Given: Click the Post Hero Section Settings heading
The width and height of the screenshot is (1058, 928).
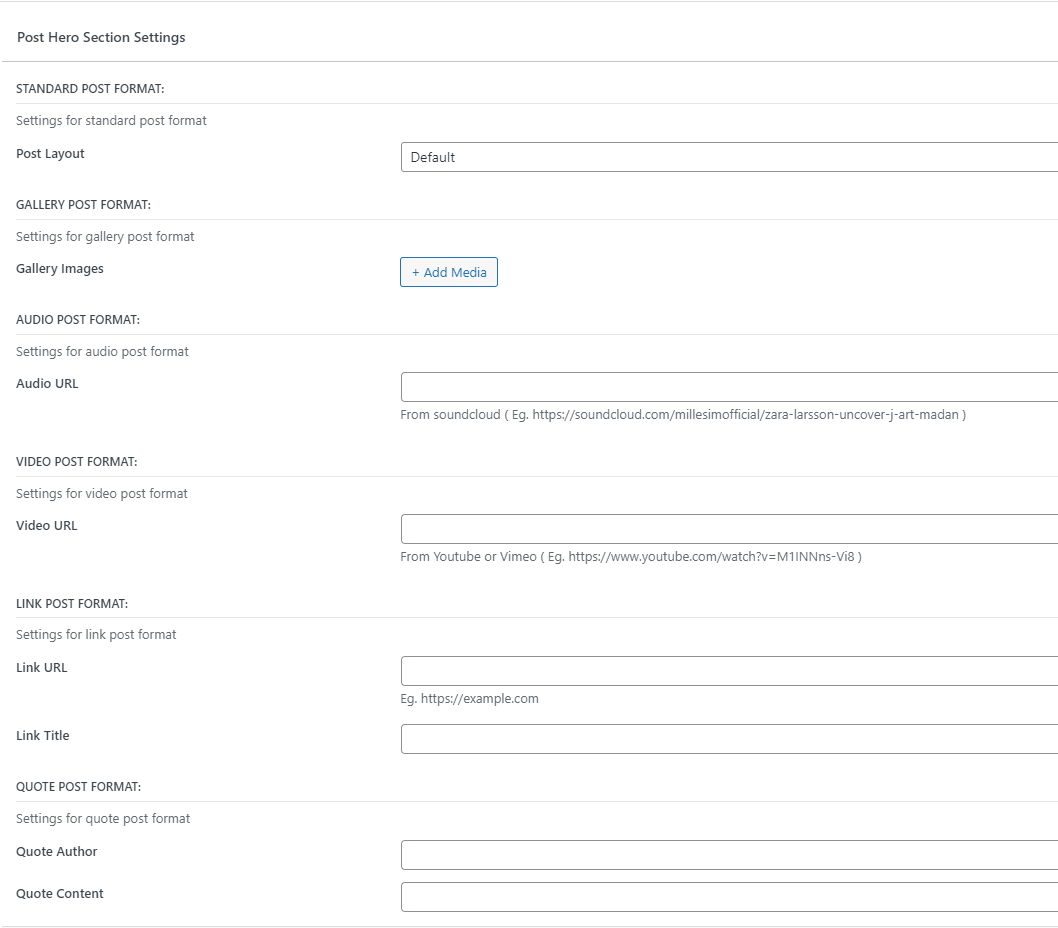Looking at the screenshot, I should [x=101, y=38].
